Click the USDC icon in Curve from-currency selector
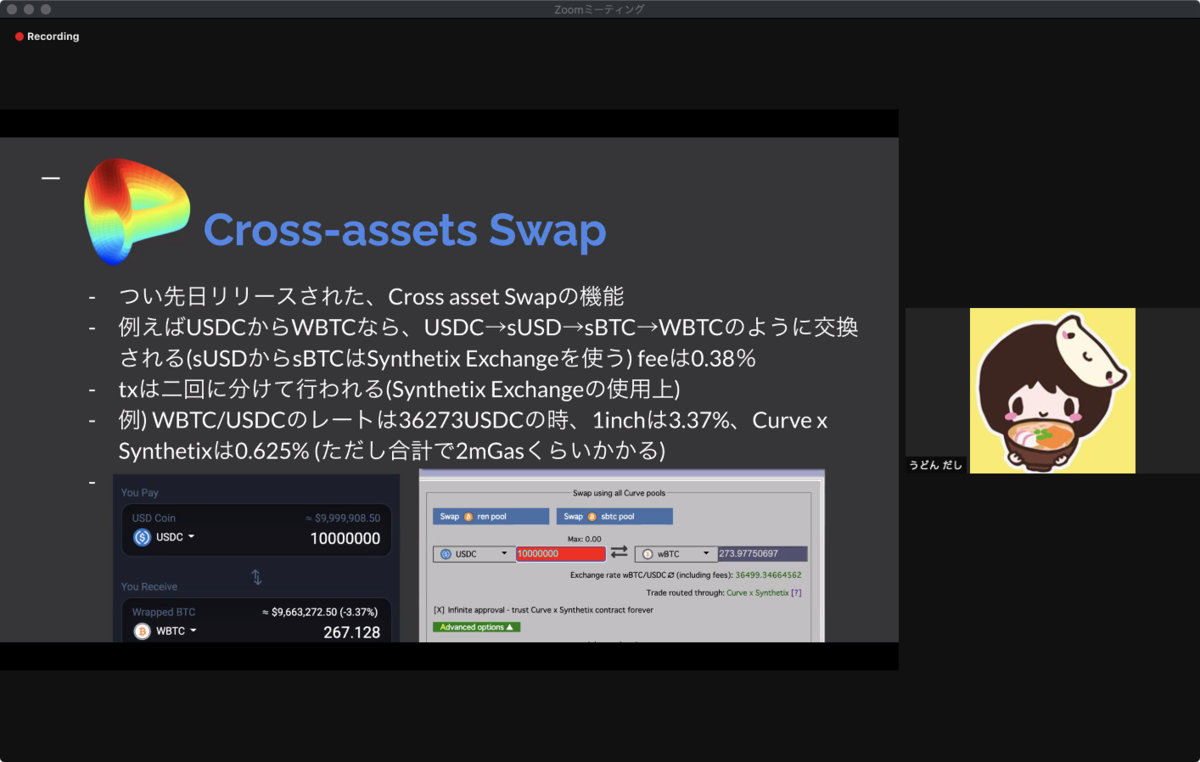 tap(445, 554)
